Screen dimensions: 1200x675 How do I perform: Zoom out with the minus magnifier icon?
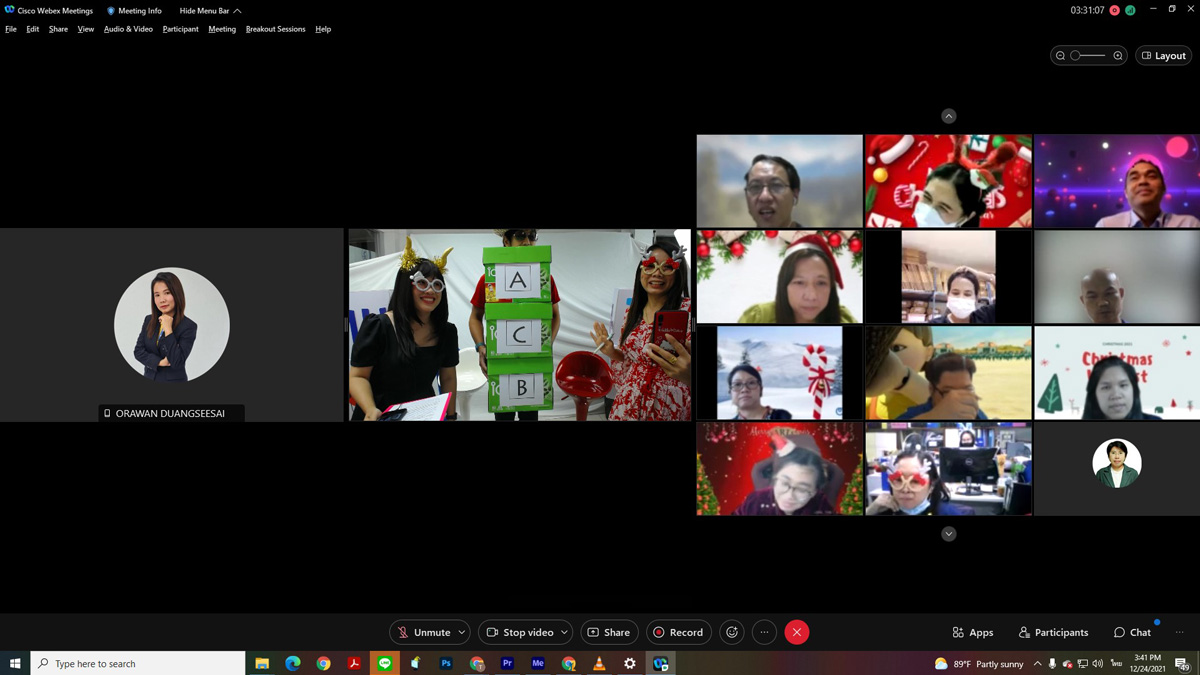click(1060, 56)
